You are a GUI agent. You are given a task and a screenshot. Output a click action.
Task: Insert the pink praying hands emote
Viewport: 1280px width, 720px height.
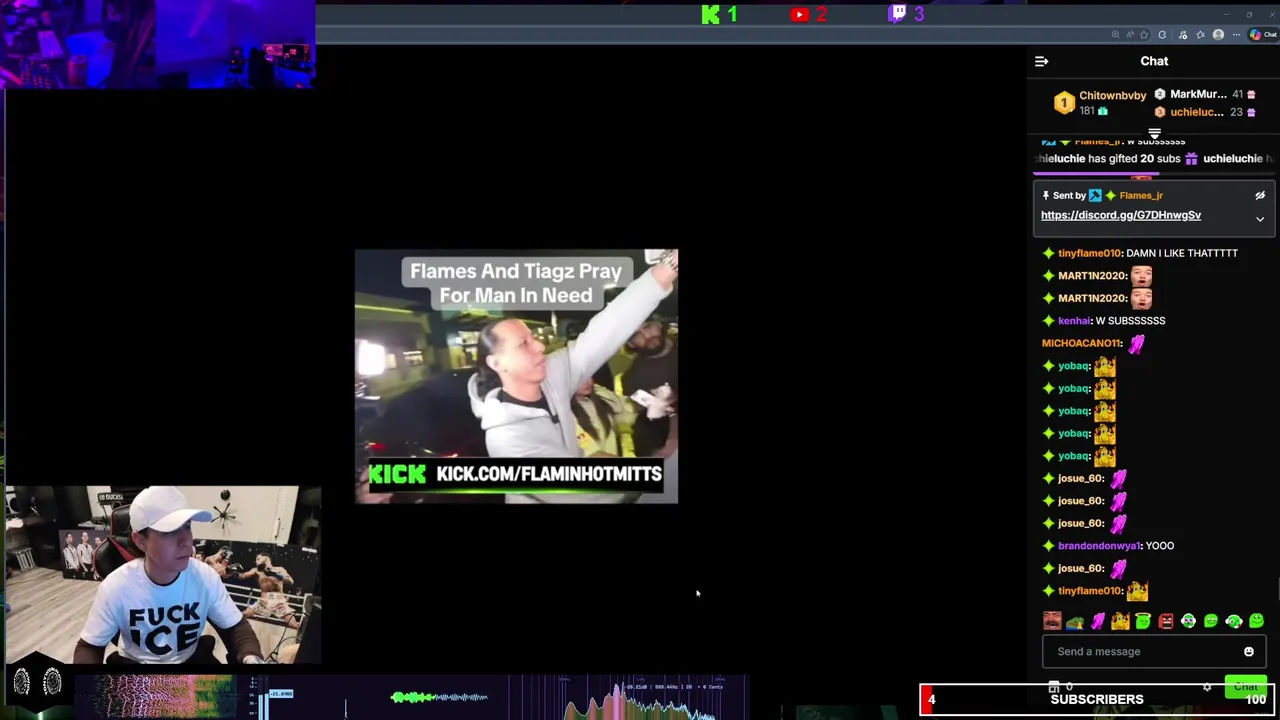(x=1098, y=621)
